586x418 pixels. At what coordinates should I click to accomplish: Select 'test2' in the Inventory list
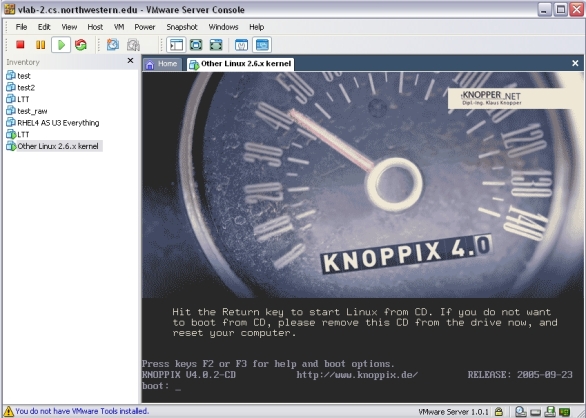coord(26,87)
